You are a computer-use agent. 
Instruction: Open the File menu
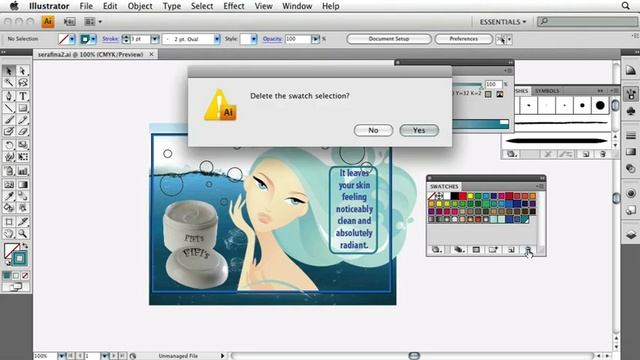coord(86,6)
